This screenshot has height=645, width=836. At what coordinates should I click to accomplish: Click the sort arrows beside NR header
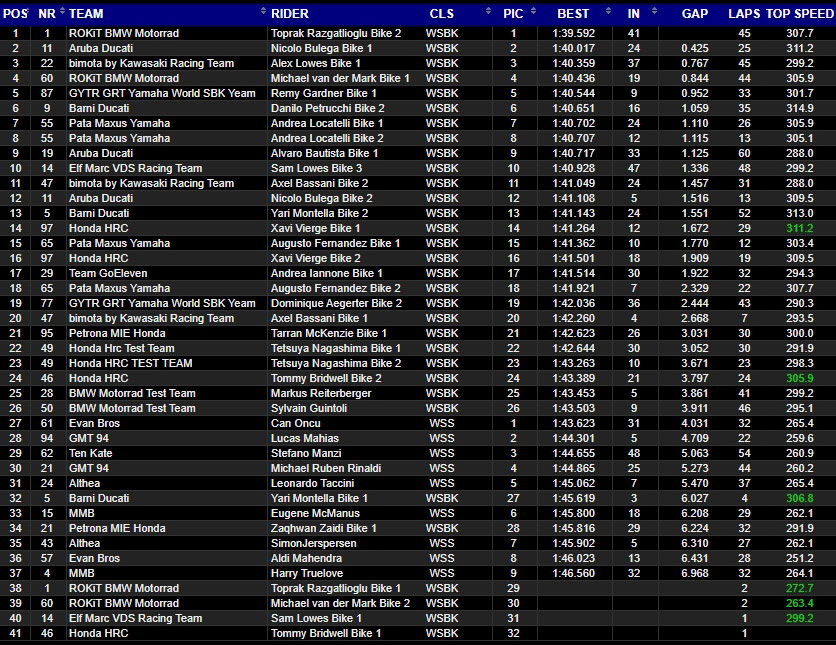62,13
